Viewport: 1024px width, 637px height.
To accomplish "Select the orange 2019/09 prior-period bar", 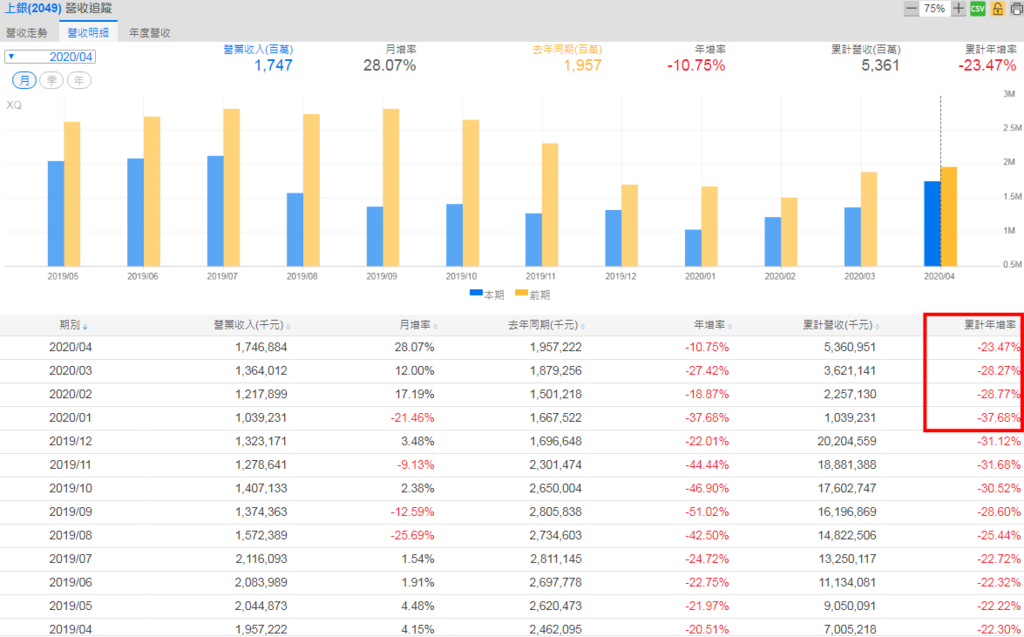I will [391, 188].
